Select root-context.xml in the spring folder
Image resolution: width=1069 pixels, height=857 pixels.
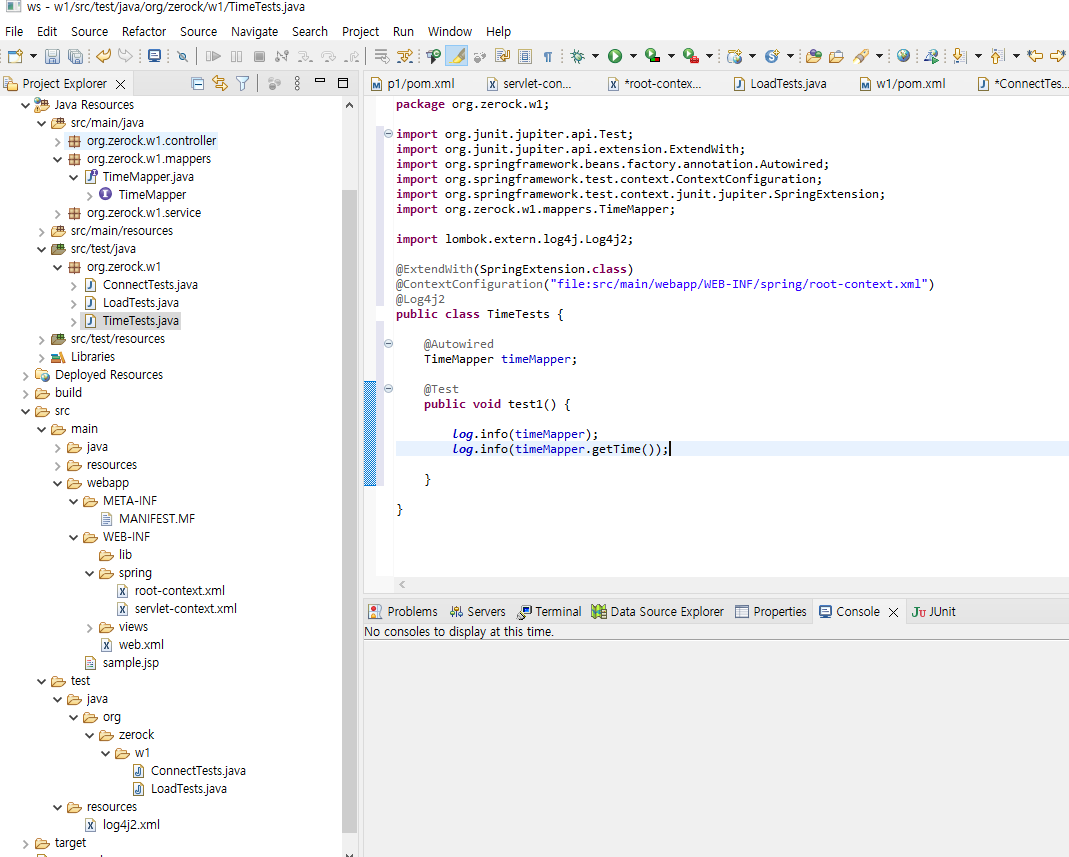(179, 591)
